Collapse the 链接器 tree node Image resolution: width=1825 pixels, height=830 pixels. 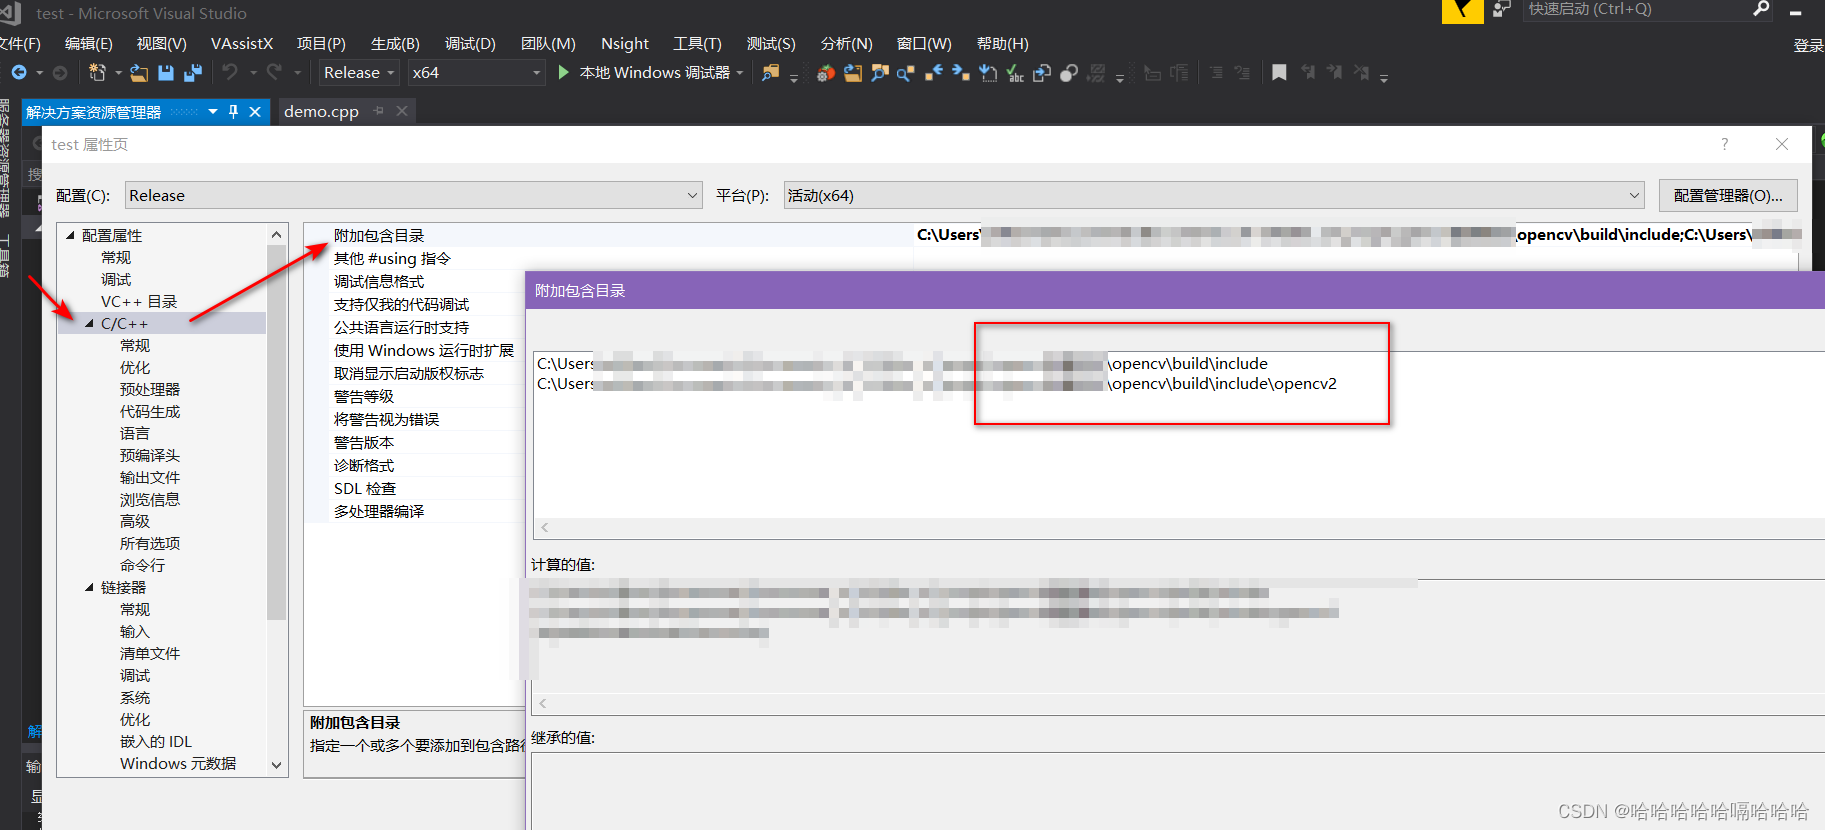89,587
